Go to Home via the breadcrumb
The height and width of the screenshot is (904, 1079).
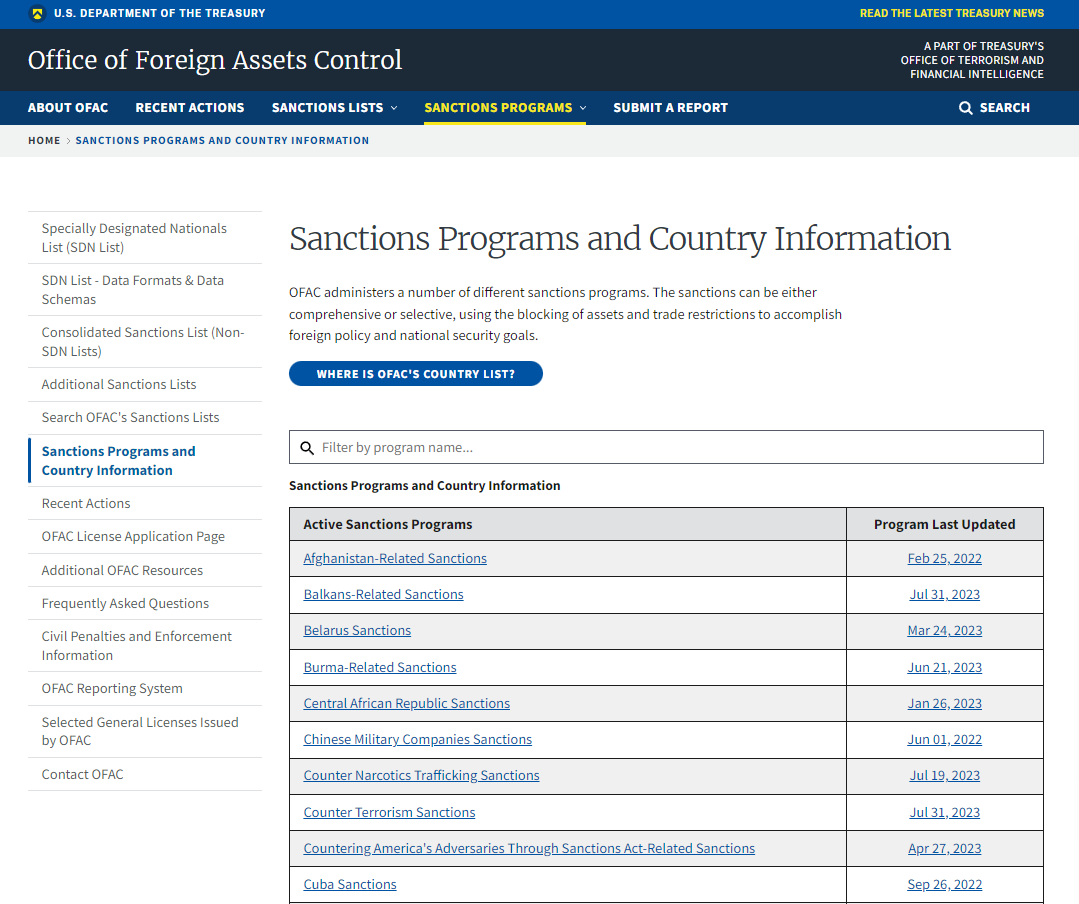(x=44, y=141)
